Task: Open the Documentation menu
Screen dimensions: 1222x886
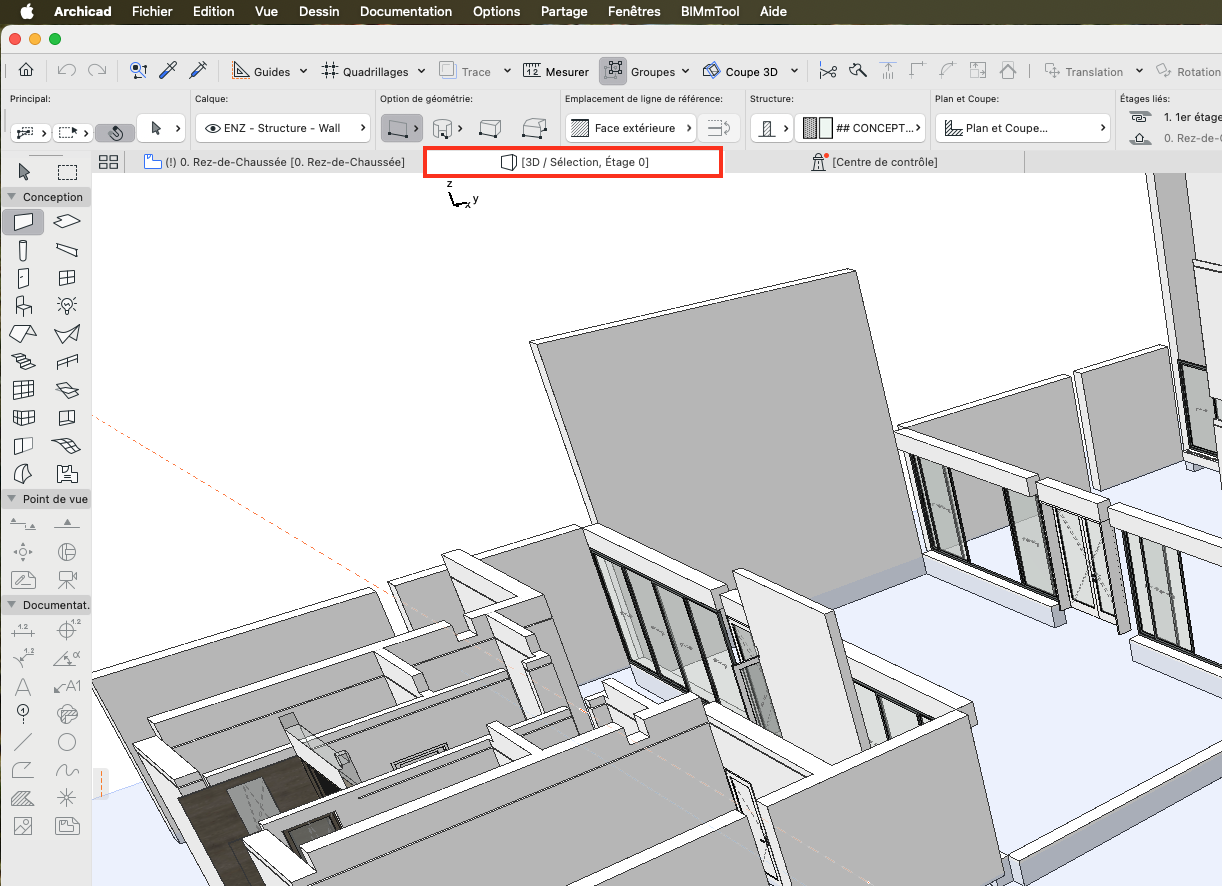Action: (x=405, y=12)
